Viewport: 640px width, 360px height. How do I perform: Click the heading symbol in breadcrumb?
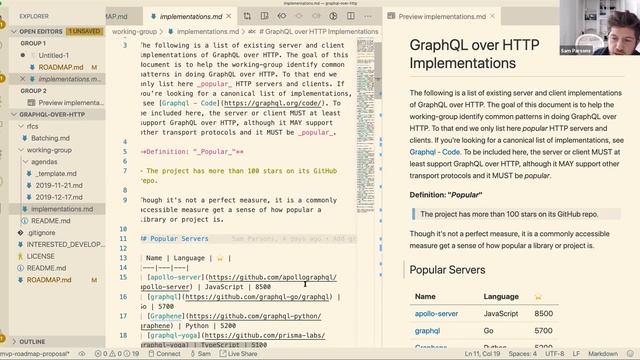(318, 31)
